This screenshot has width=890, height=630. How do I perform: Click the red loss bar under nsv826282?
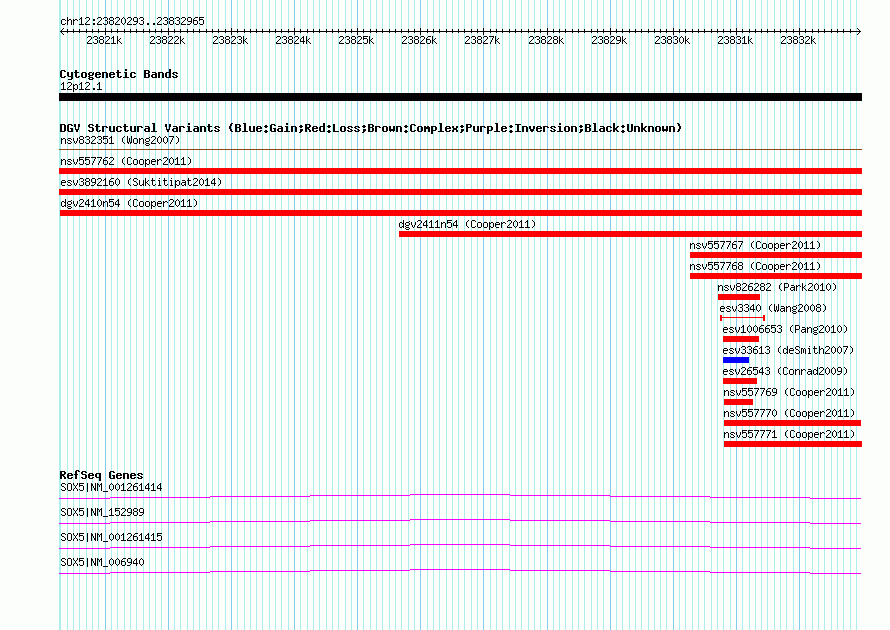(738, 297)
